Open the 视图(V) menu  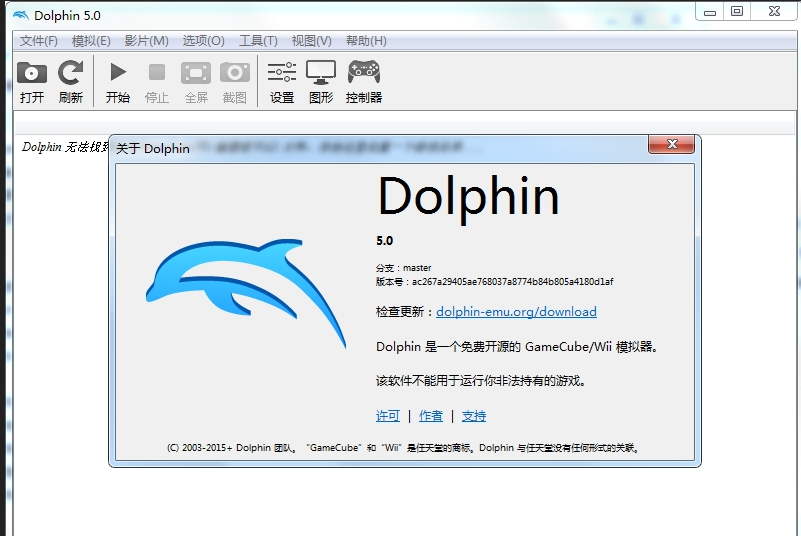312,41
